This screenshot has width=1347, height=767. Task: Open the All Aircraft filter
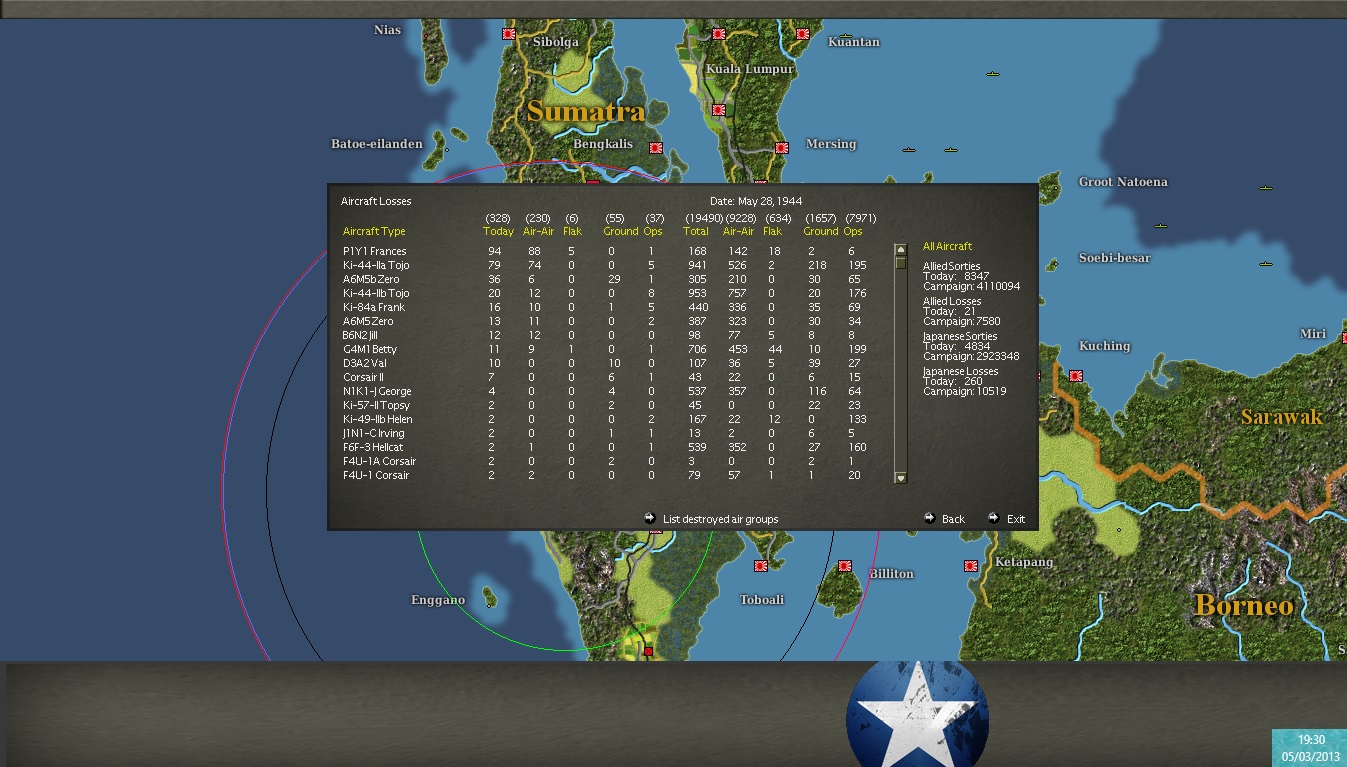click(x=947, y=246)
